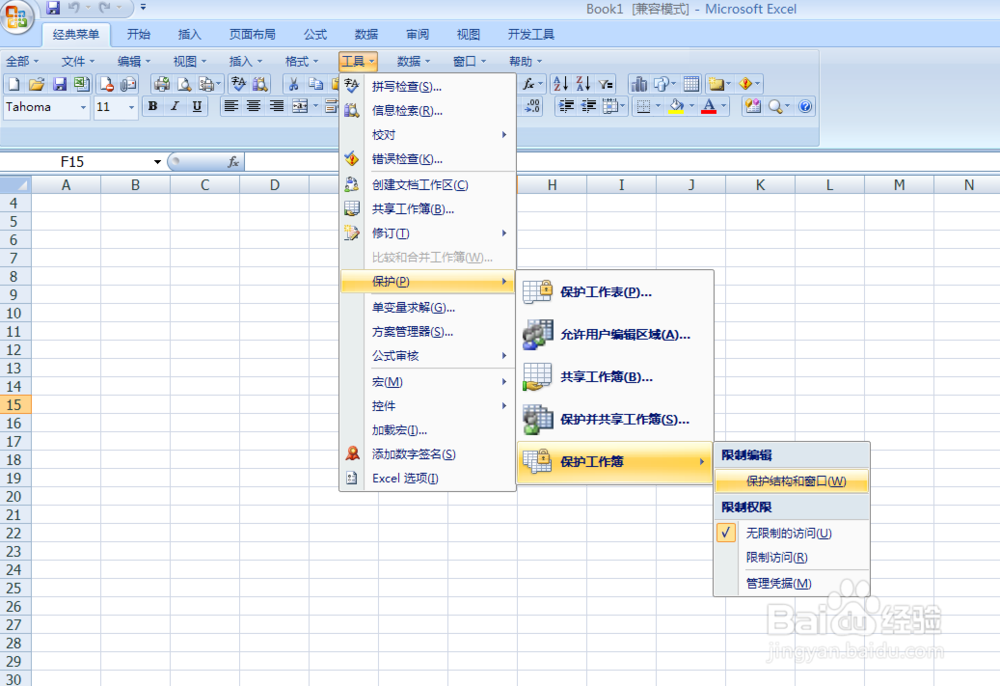Viewport: 1000px width, 686px height.
Task: Choose 管理凭据(M) option
Action: (791, 583)
